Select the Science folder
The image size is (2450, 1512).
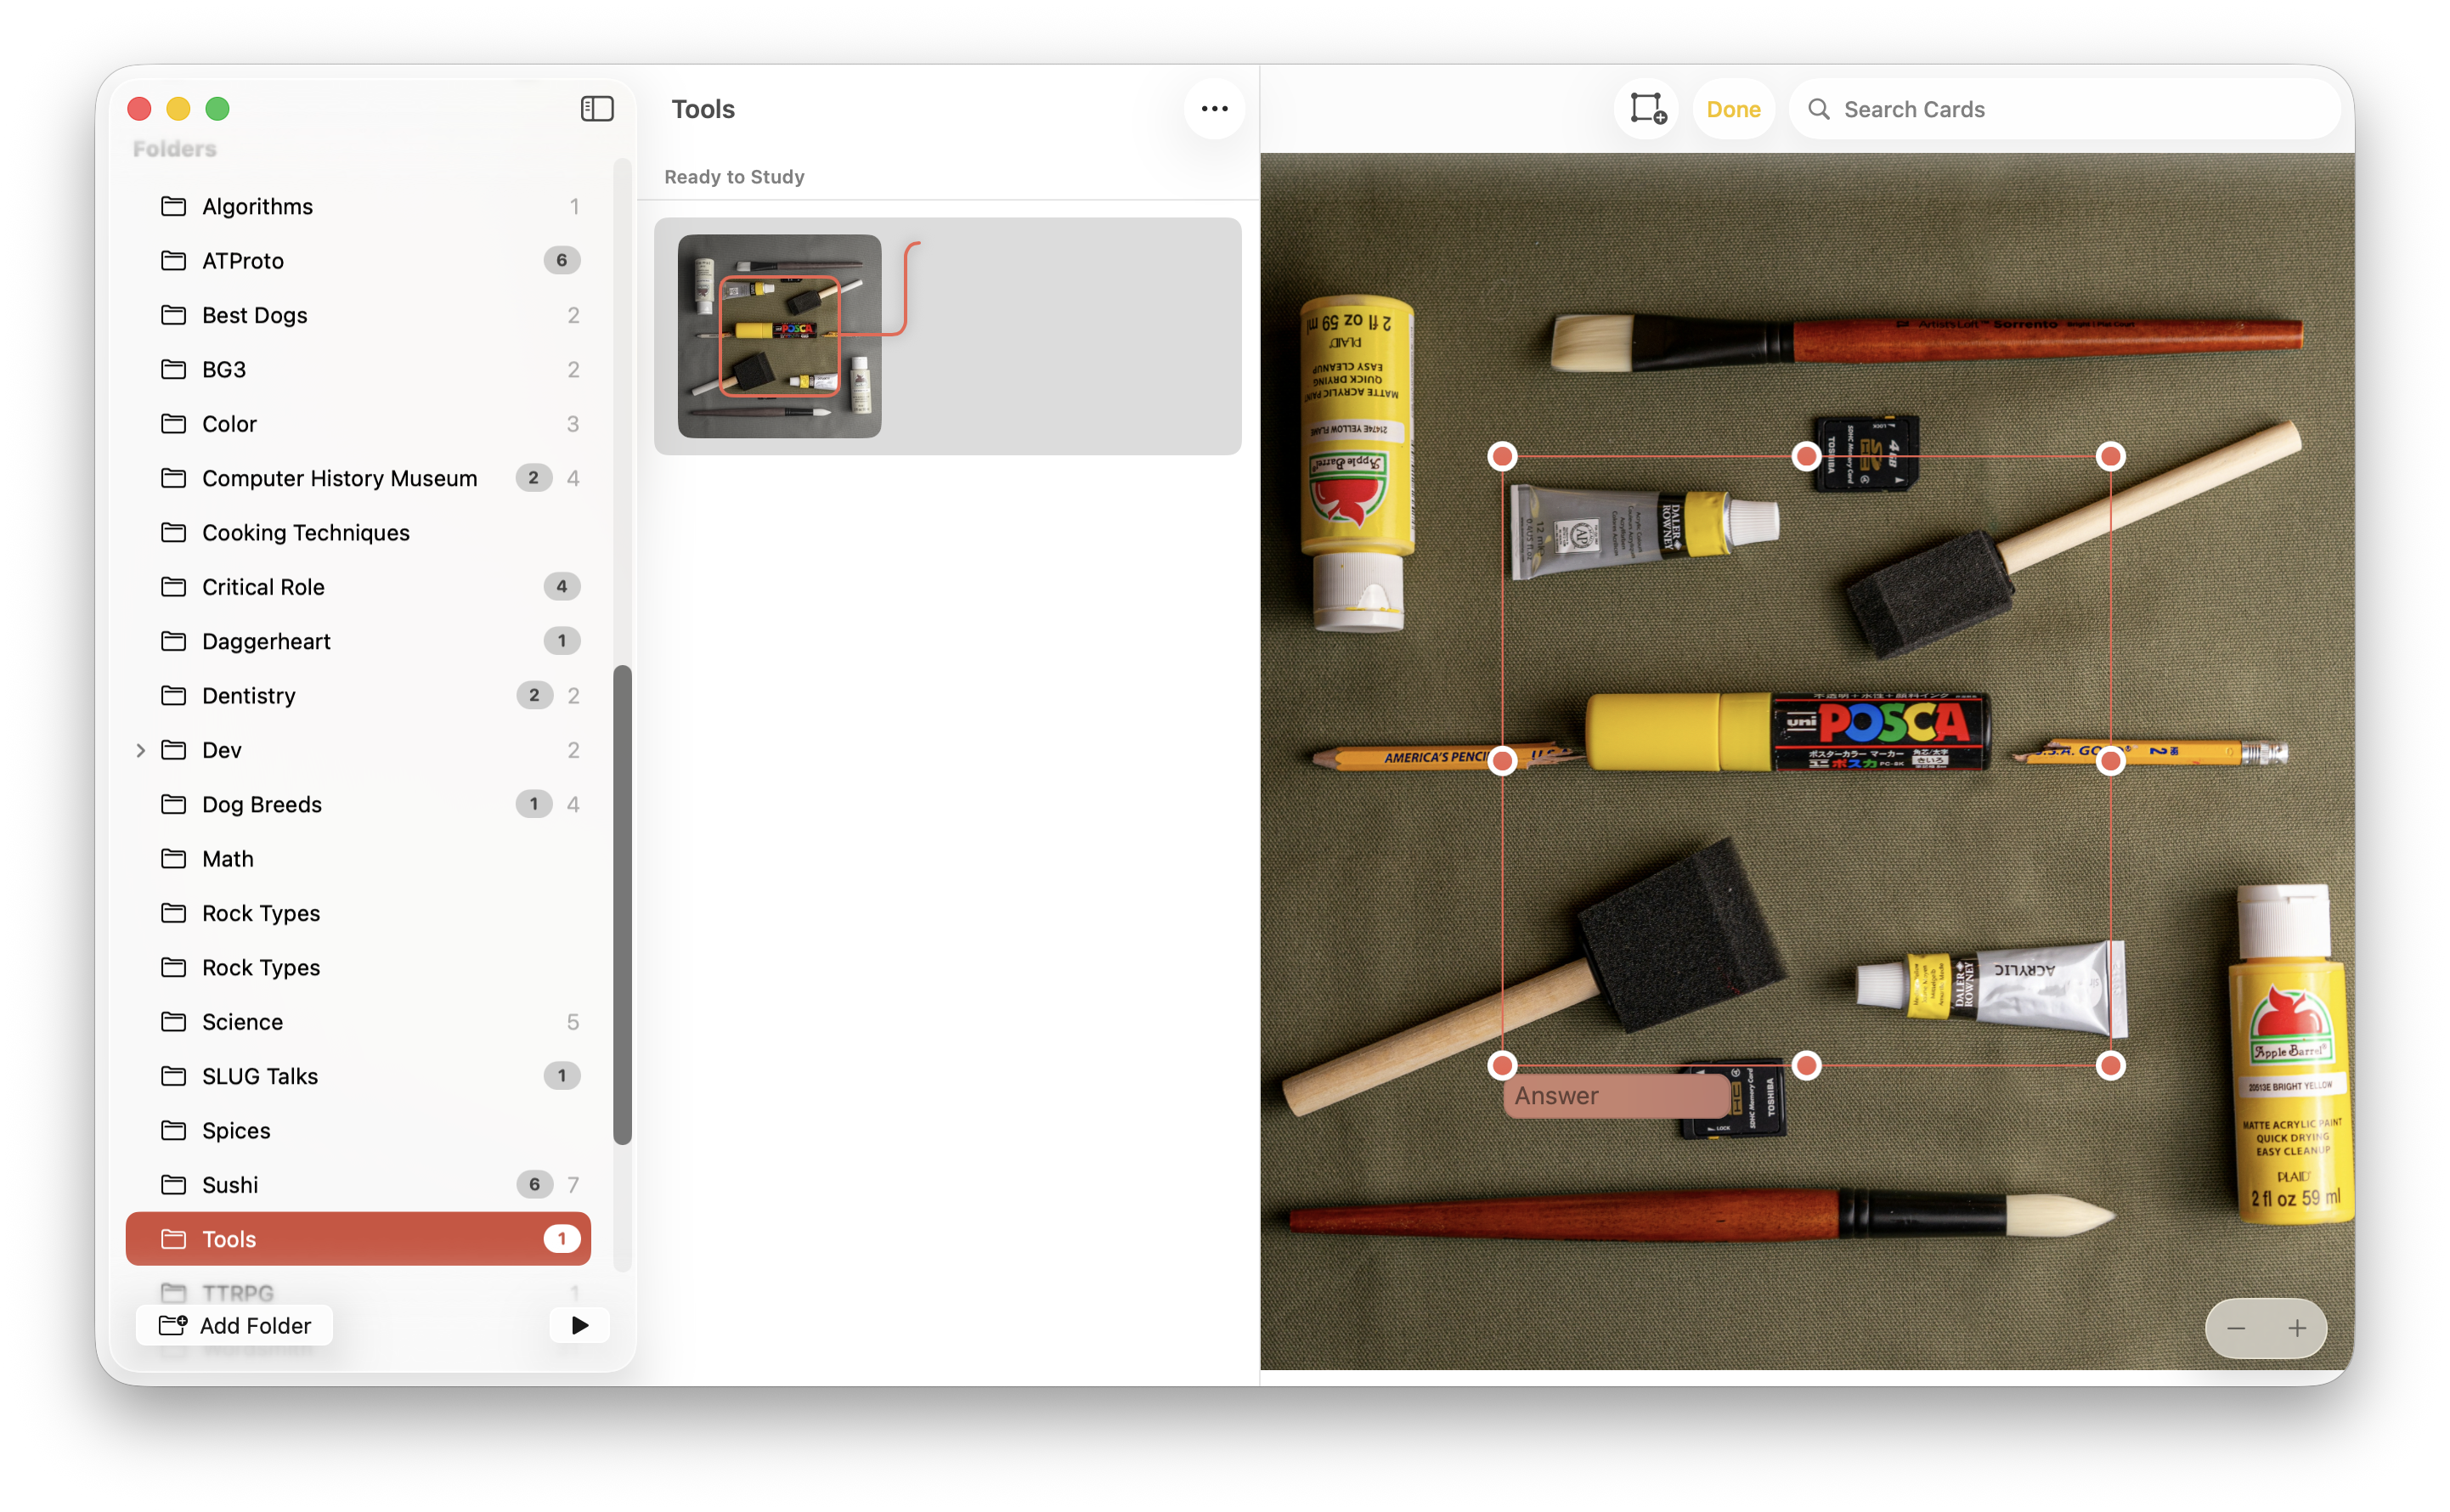(x=358, y=1021)
